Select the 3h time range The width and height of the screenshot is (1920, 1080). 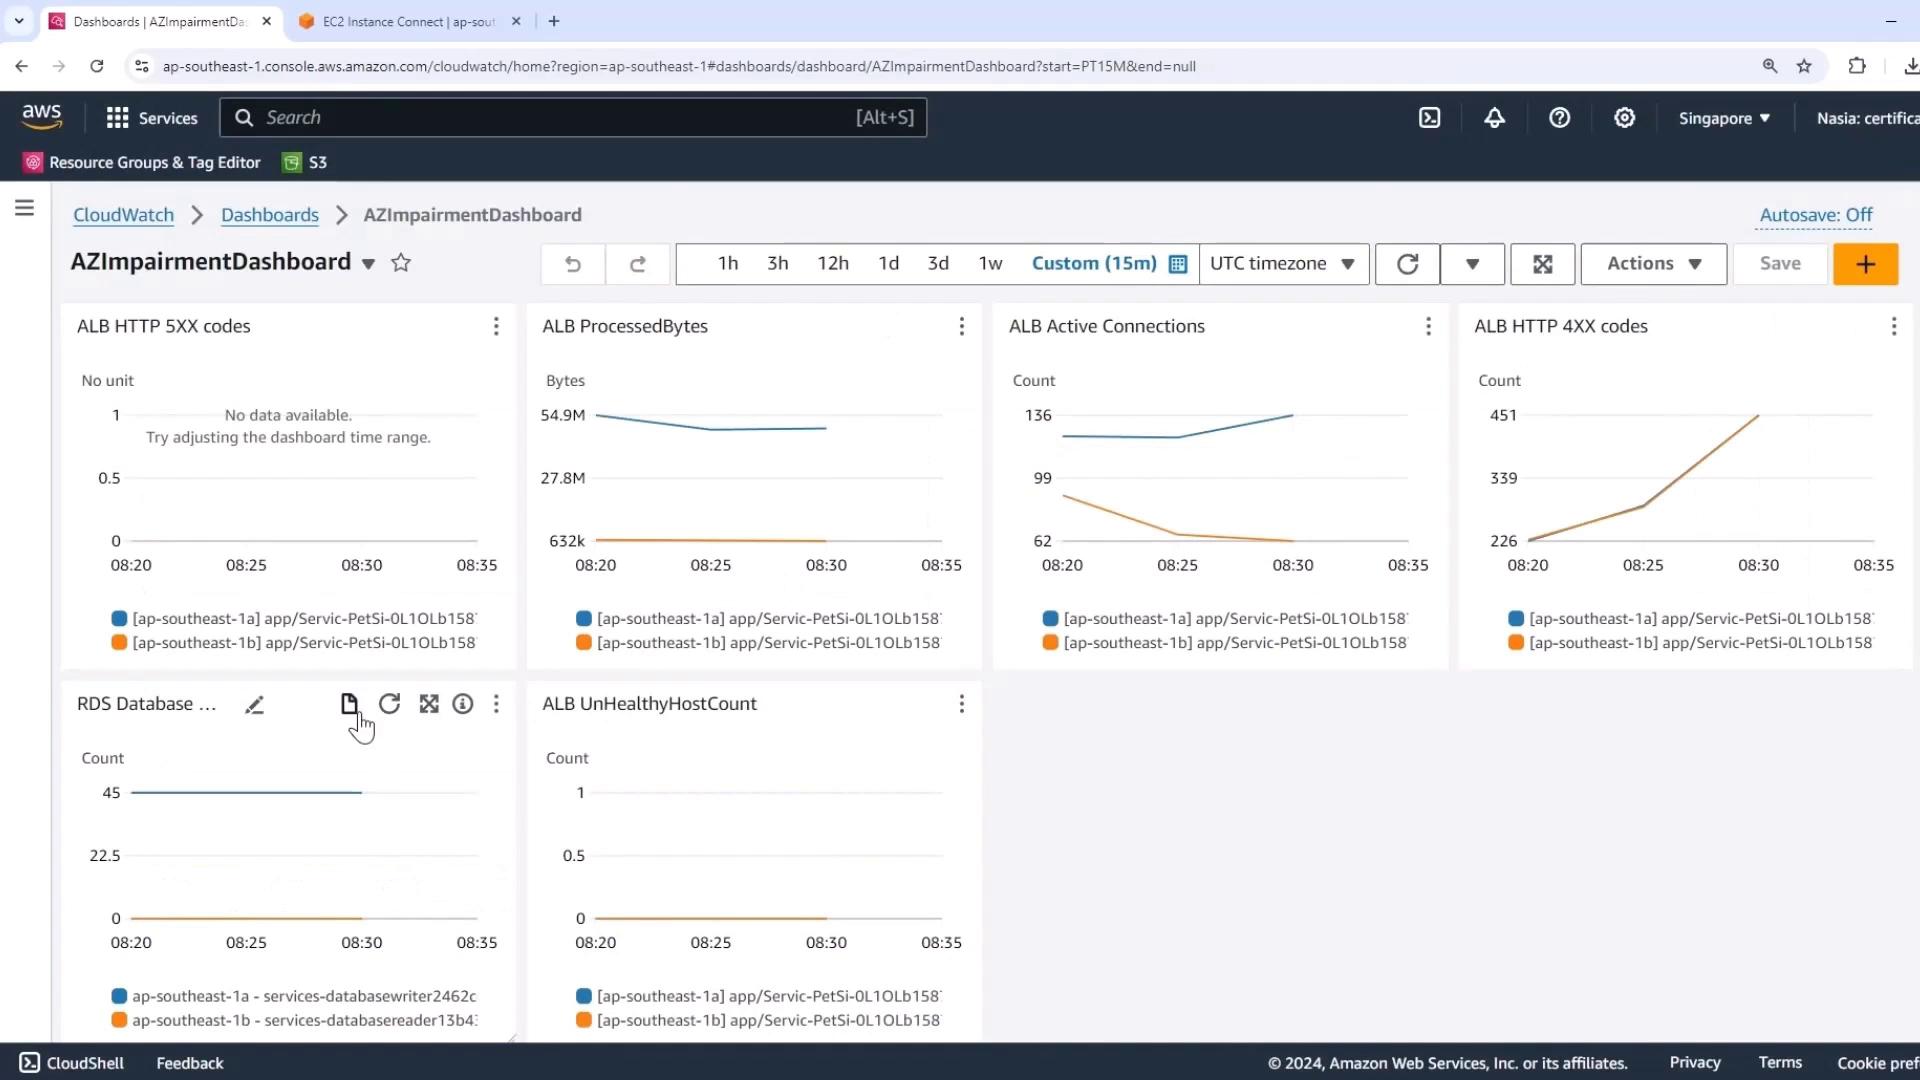click(x=778, y=264)
